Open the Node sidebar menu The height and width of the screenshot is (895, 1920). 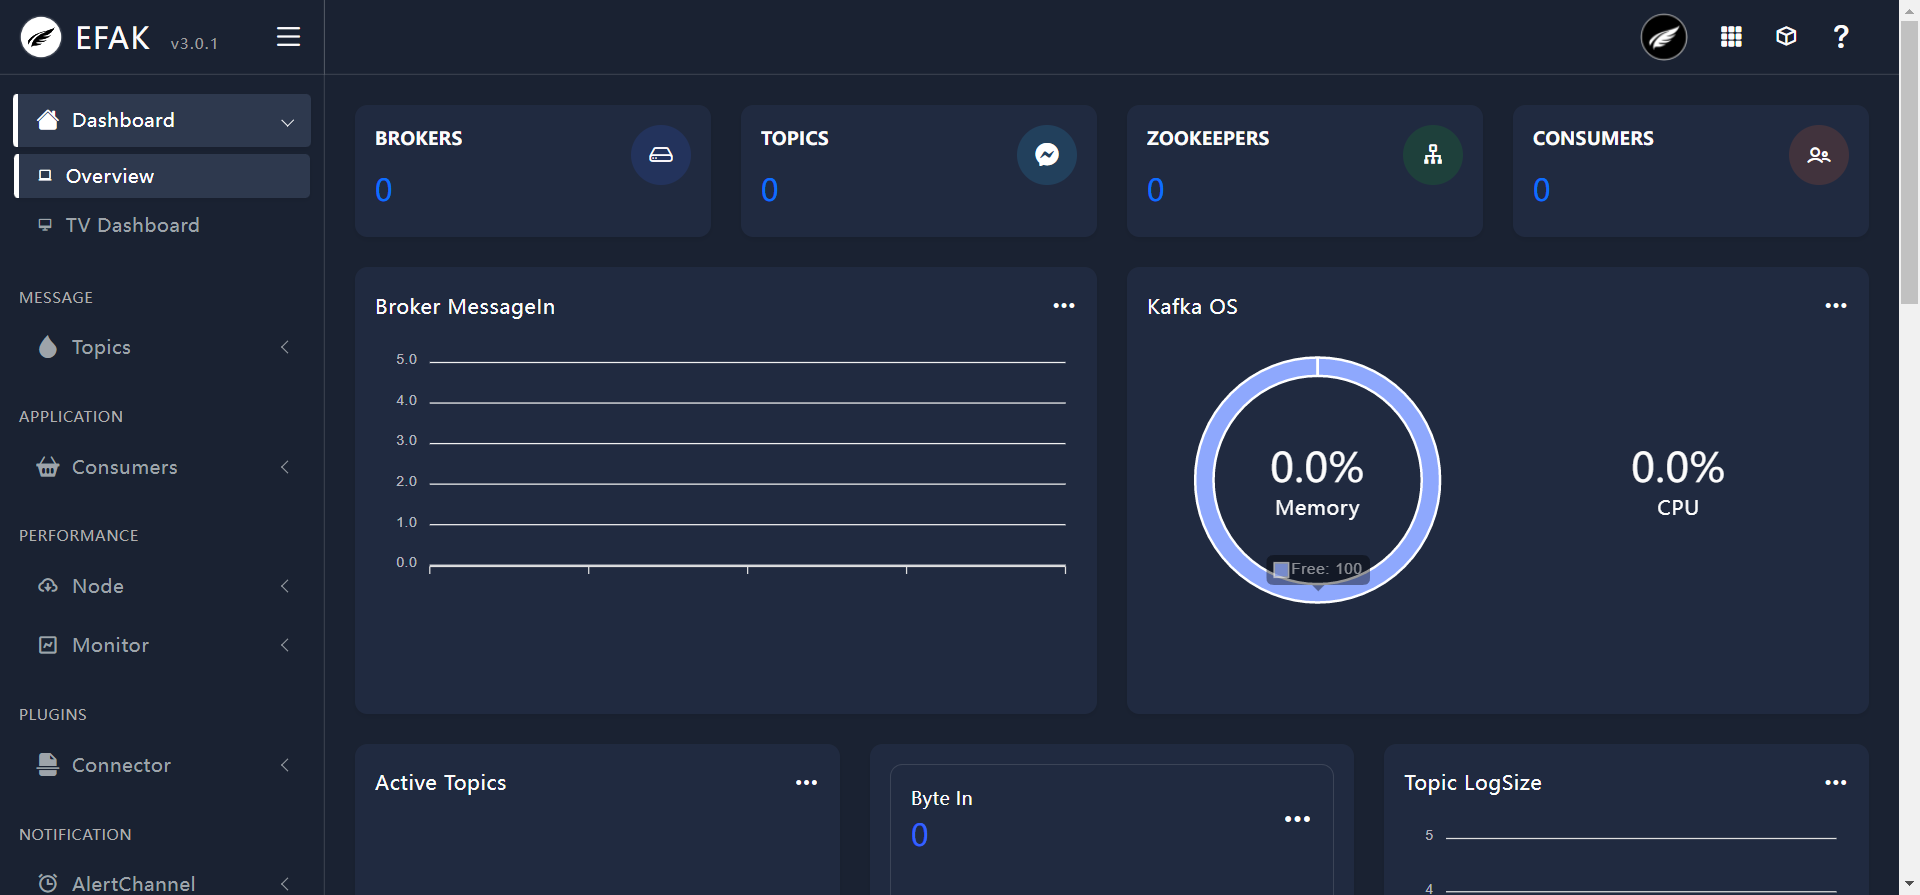click(163, 586)
